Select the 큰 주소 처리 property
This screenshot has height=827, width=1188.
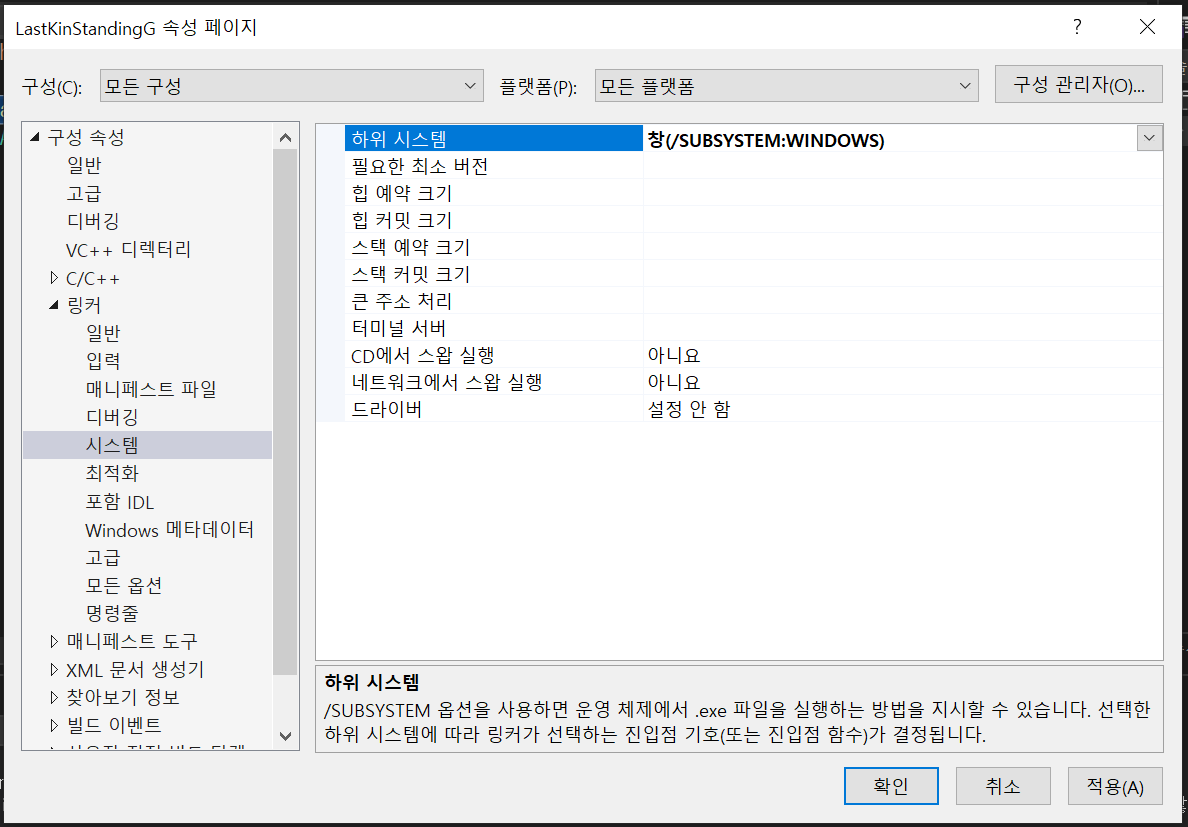[x=494, y=301]
